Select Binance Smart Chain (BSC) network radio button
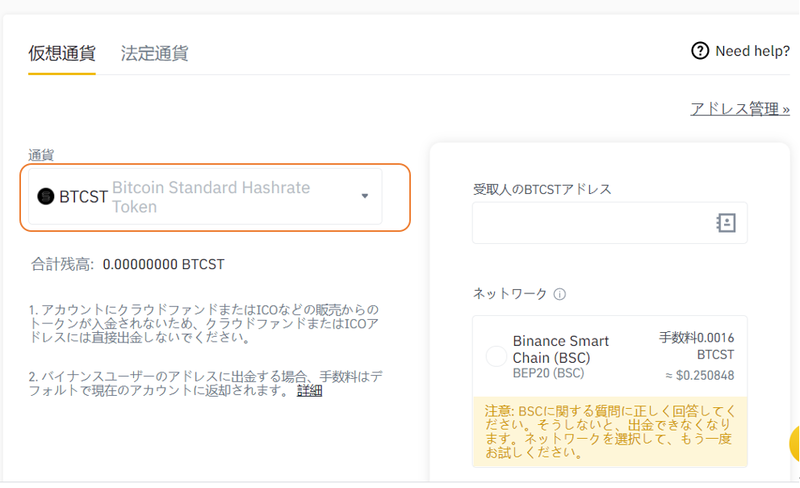 (x=496, y=356)
